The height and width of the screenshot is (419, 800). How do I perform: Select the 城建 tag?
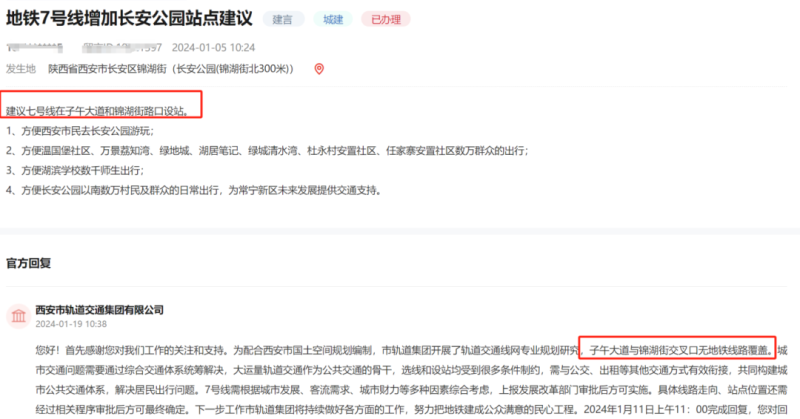pos(332,19)
